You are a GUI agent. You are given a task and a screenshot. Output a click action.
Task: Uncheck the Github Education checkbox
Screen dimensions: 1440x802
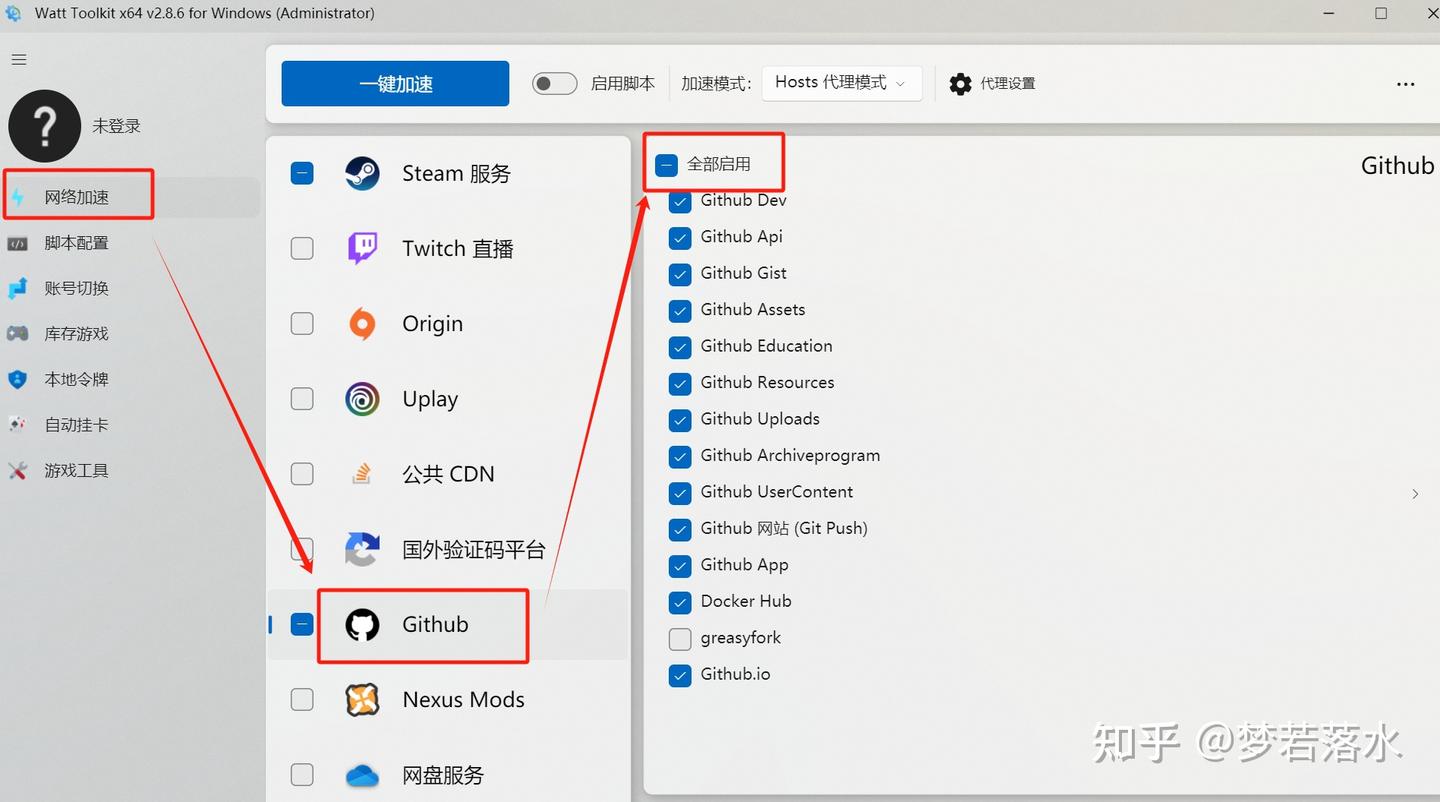(x=680, y=347)
